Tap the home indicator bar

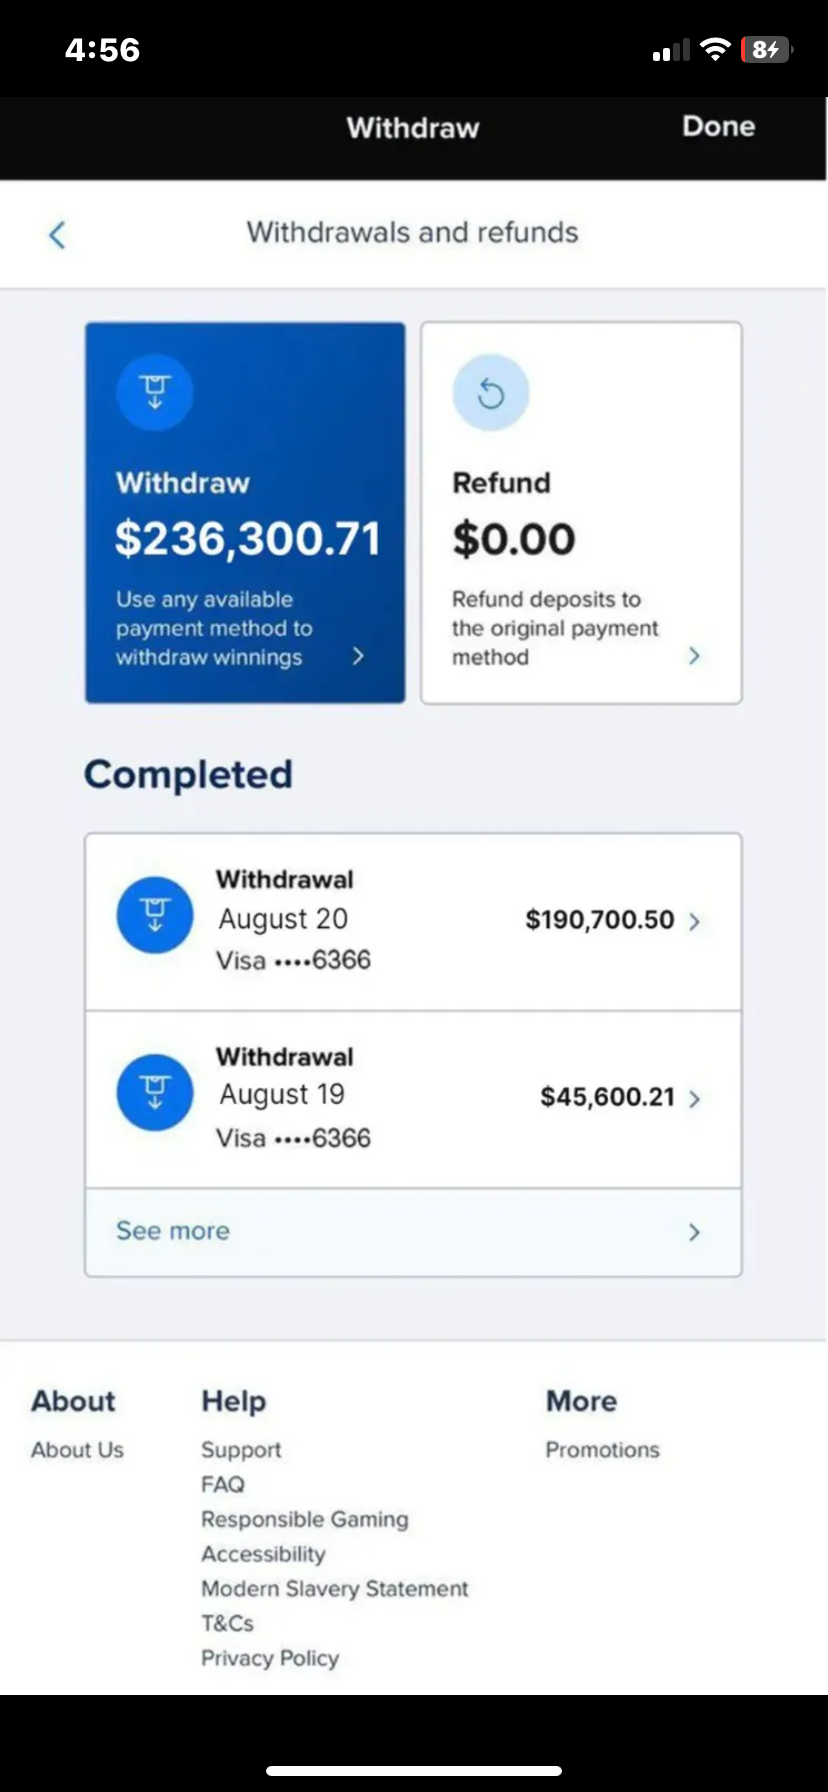pos(414,1770)
